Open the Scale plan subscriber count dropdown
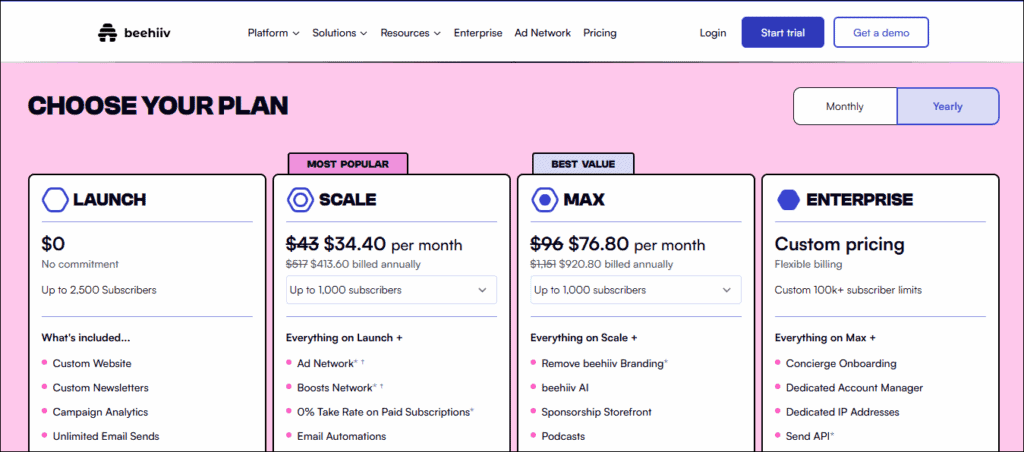Image resolution: width=1024 pixels, height=452 pixels. 391,290
